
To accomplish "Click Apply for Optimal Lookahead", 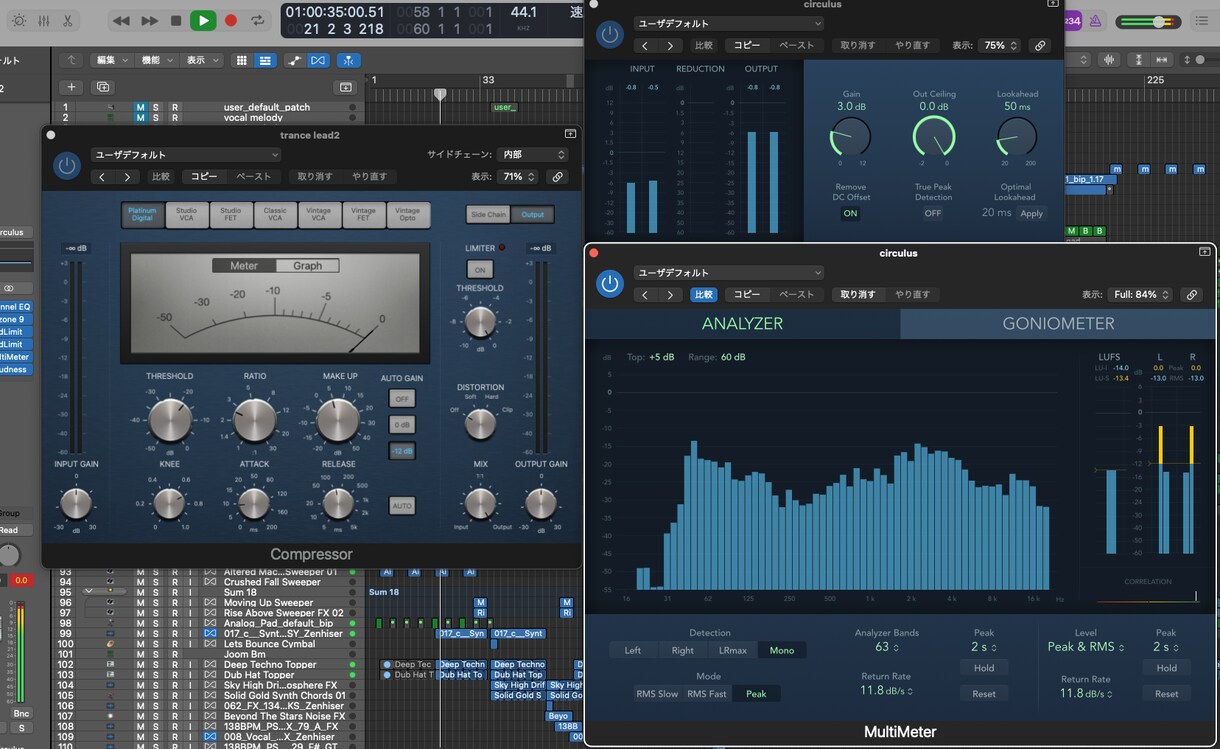I will [1031, 213].
